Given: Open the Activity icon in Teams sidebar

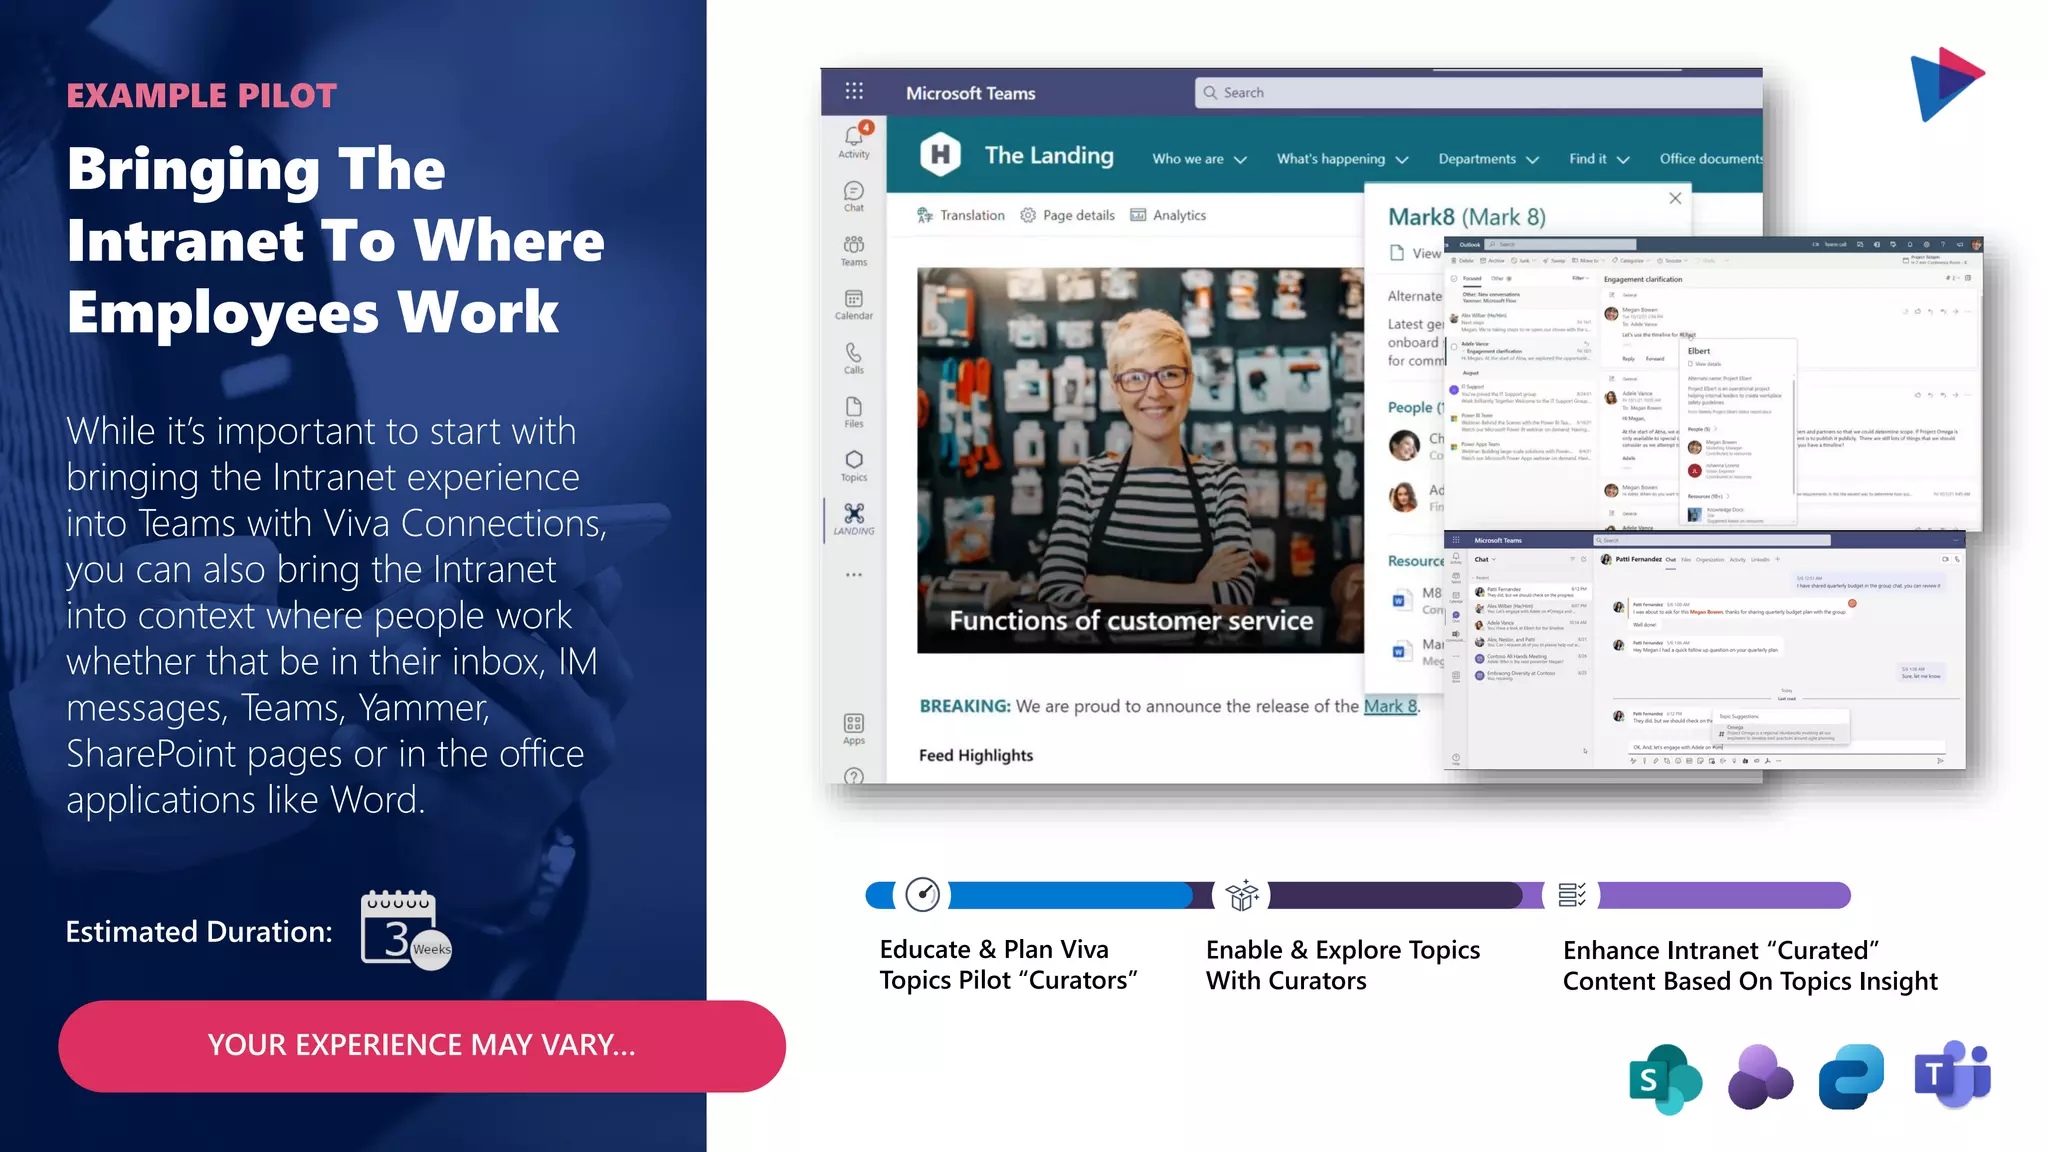Looking at the screenshot, I should [x=854, y=141].
